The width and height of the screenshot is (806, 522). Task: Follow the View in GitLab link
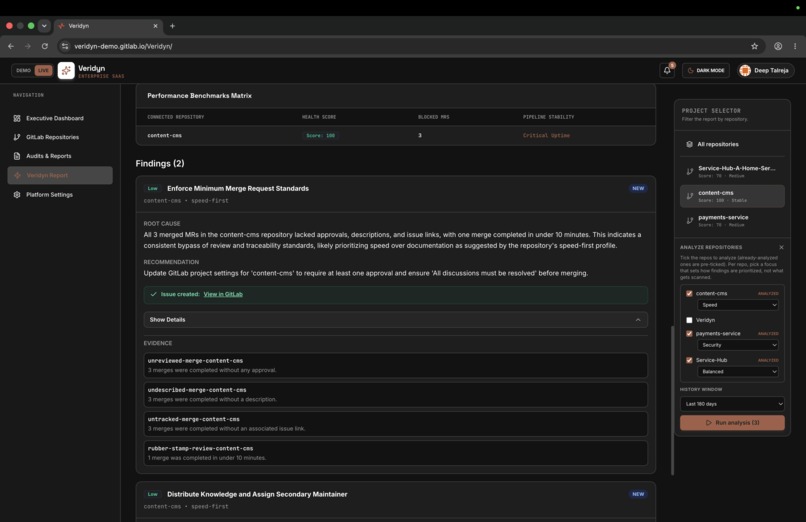click(x=223, y=294)
